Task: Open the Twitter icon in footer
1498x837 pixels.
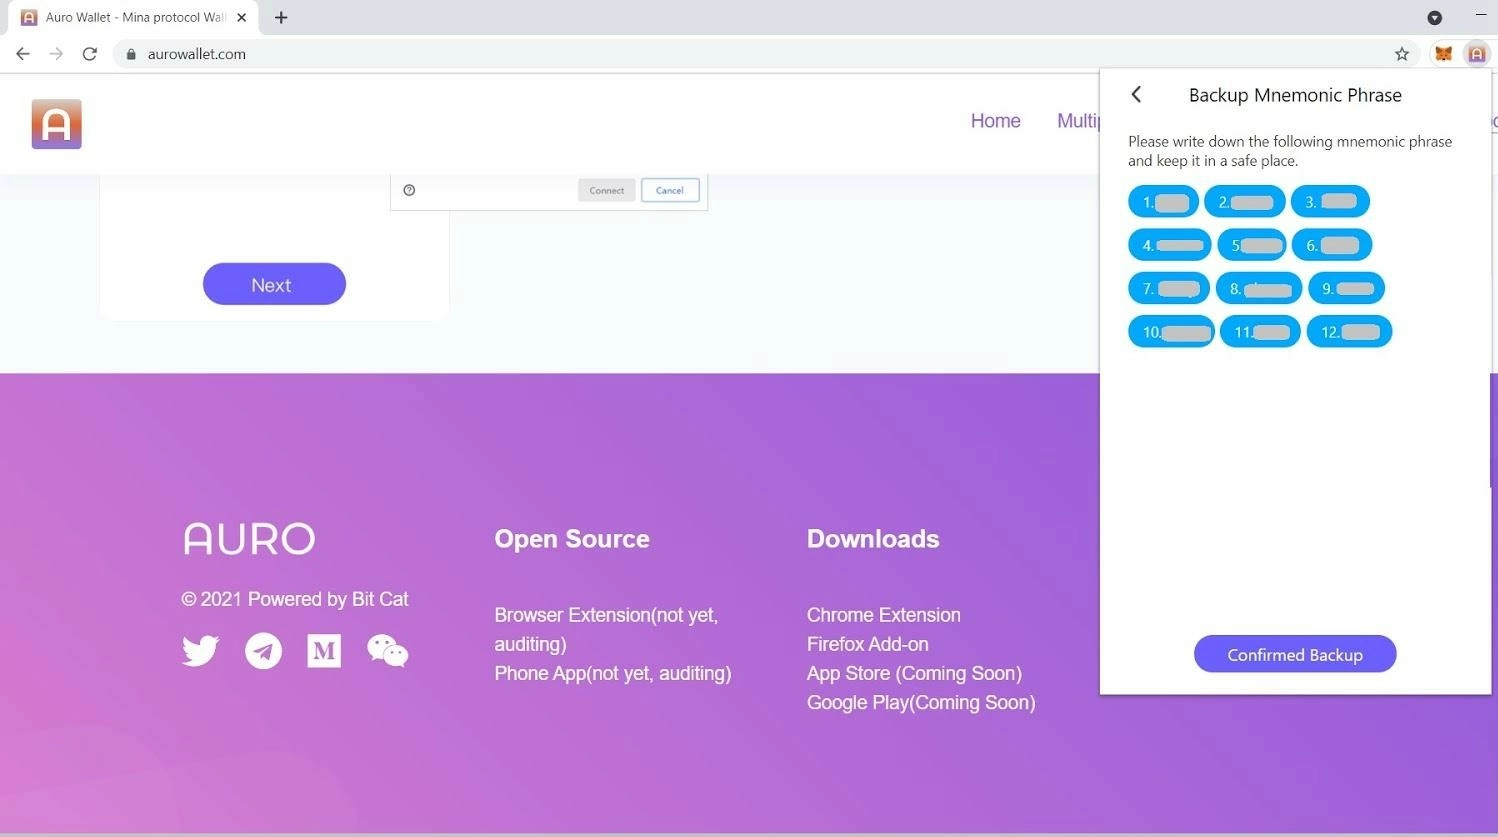Action: coord(200,651)
